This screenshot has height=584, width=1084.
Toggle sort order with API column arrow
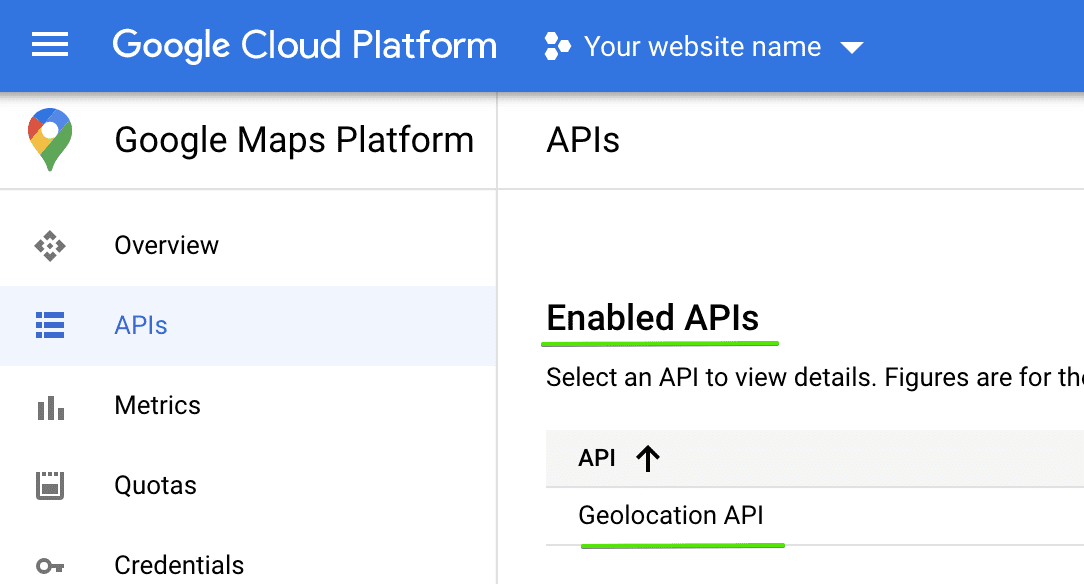coord(648,458)
